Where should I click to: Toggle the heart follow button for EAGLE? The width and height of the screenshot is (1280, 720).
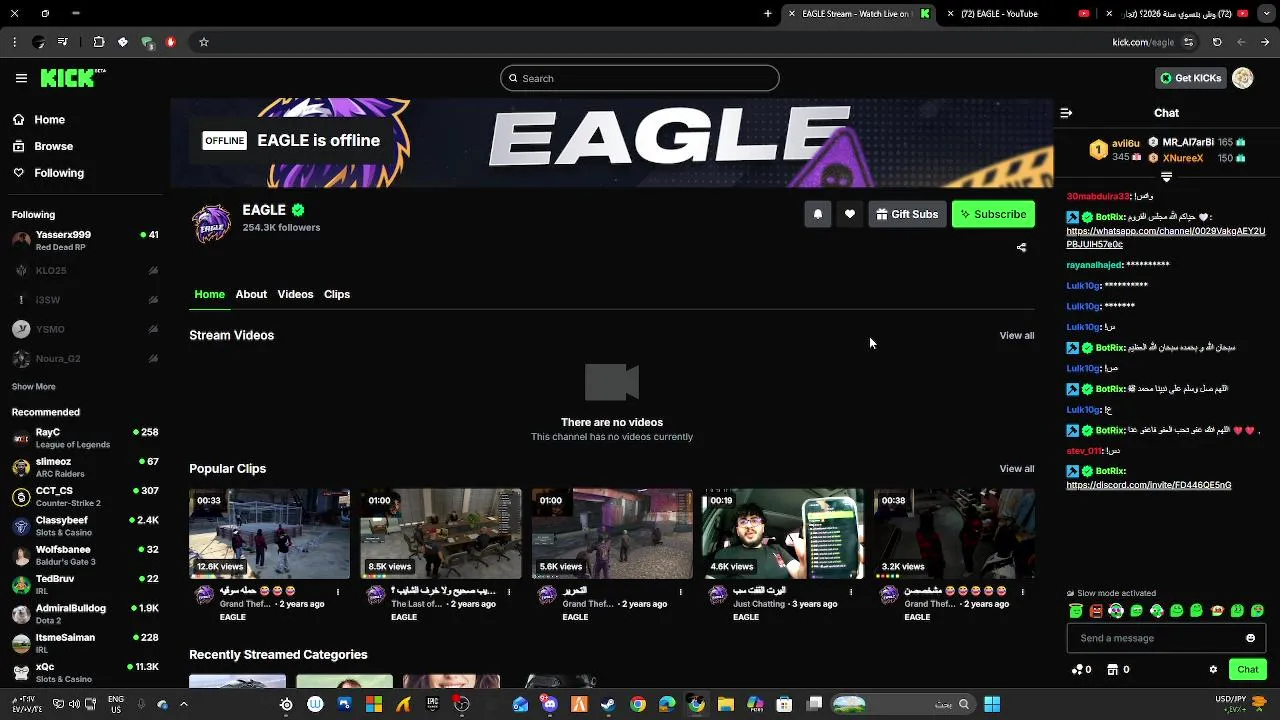coord(850,214)
